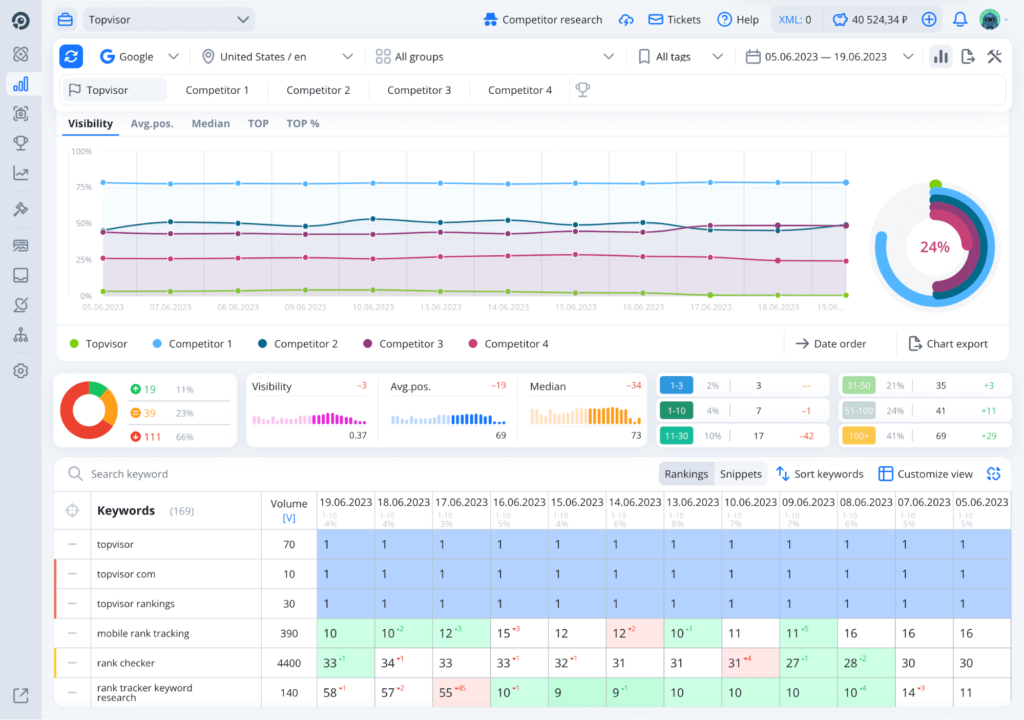Open the camera snapshot sidebar icon

[20, 114]
